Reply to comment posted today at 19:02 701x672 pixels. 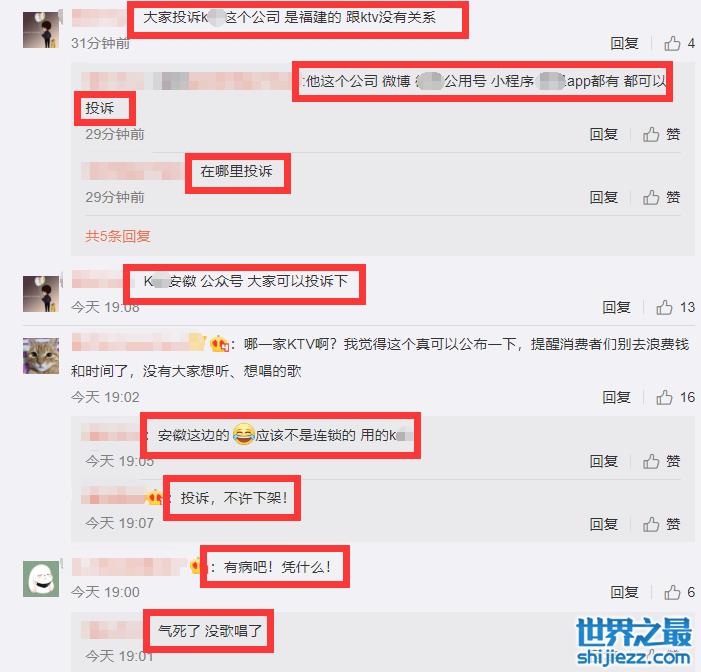point(616,397)
